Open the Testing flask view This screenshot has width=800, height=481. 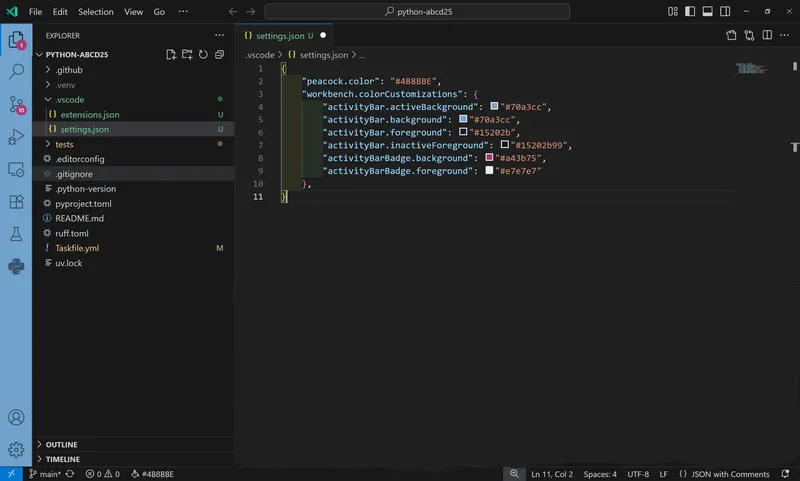(x=16, y=234)
